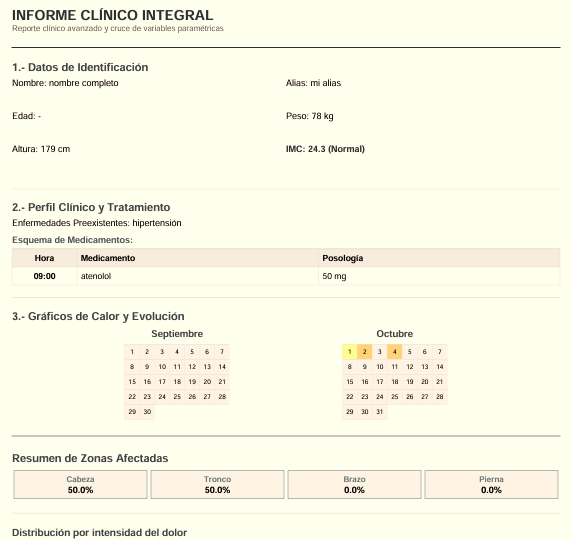Open the Cabeza 50.0% zone card

point(80,485)
